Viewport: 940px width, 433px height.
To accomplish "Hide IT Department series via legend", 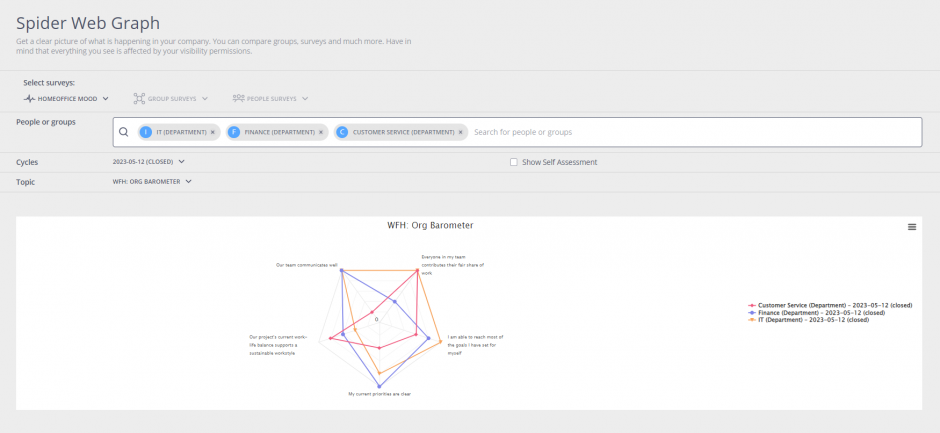I will 809,320.
